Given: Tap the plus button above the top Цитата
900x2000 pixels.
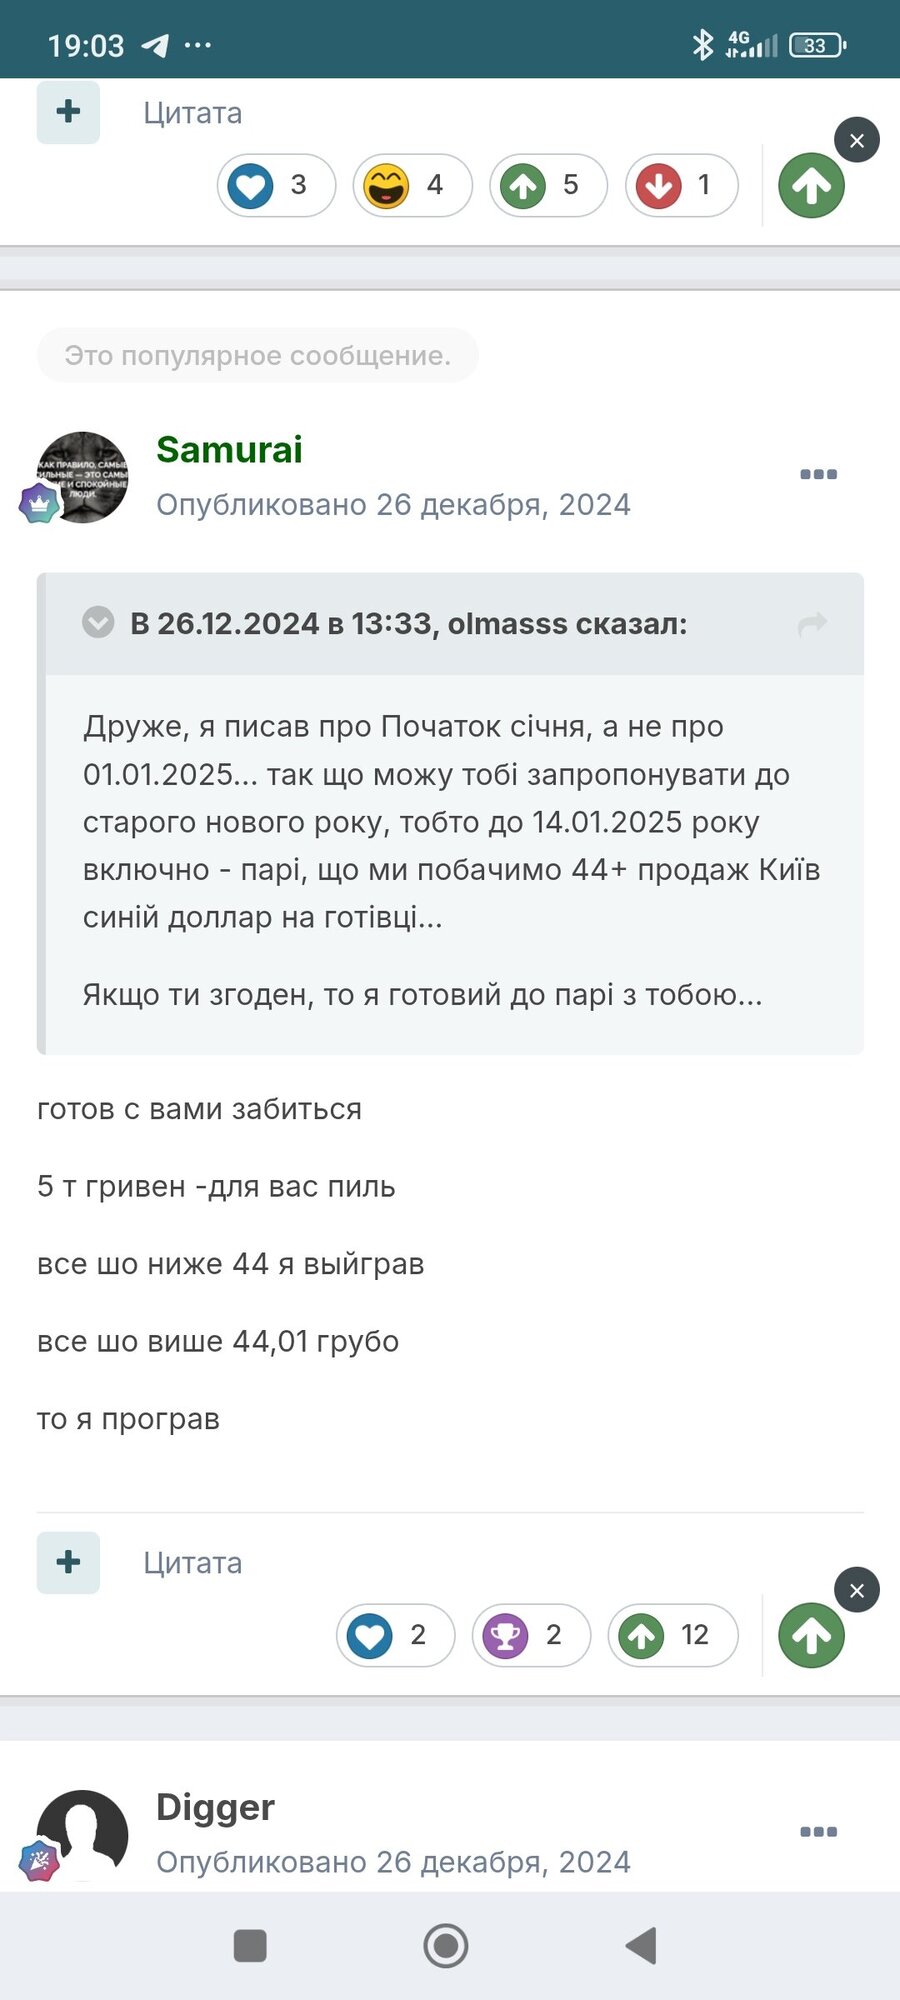Looking at the screenshot, I should pos(67,112).
